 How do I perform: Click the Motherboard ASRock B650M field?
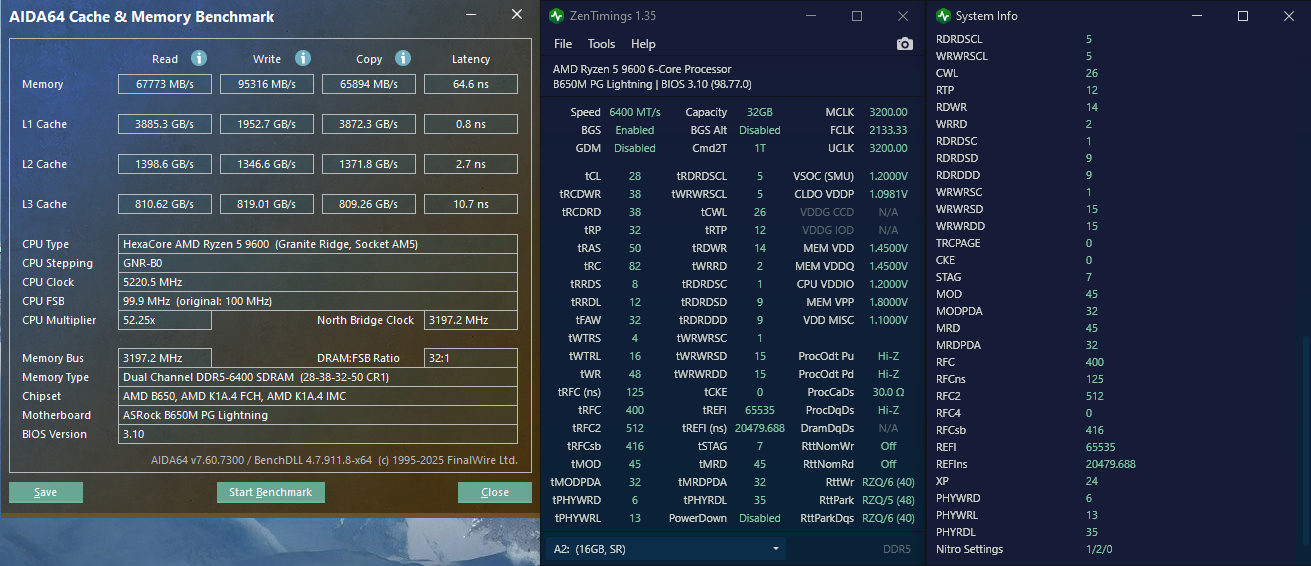point(318,415)
